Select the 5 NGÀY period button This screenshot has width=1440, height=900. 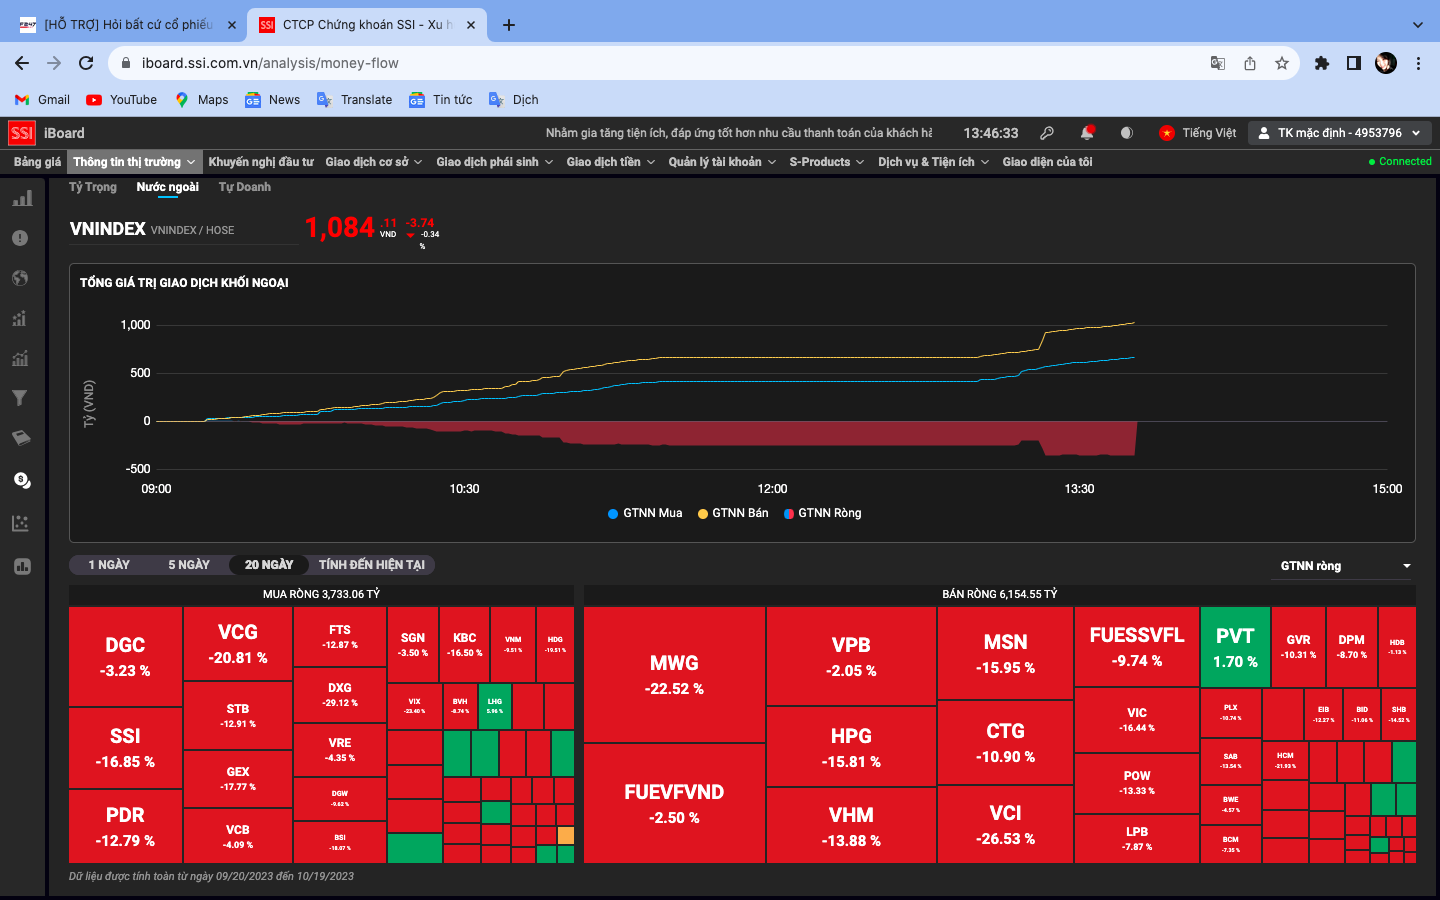[x=189, y=565]
